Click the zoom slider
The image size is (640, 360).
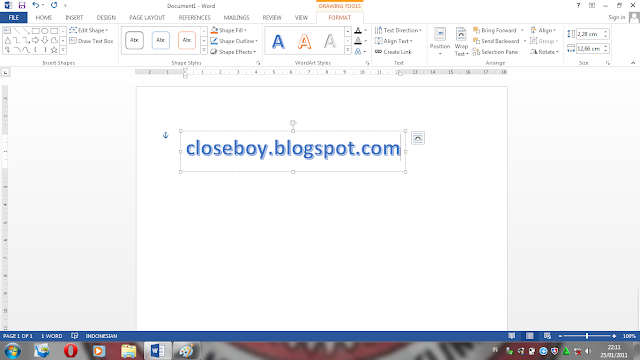(587, 336)
